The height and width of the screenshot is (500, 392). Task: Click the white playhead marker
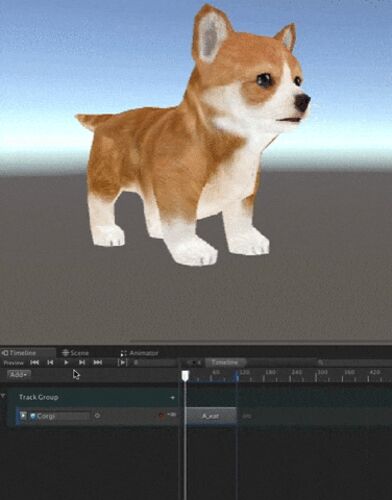tap(185, 376)
